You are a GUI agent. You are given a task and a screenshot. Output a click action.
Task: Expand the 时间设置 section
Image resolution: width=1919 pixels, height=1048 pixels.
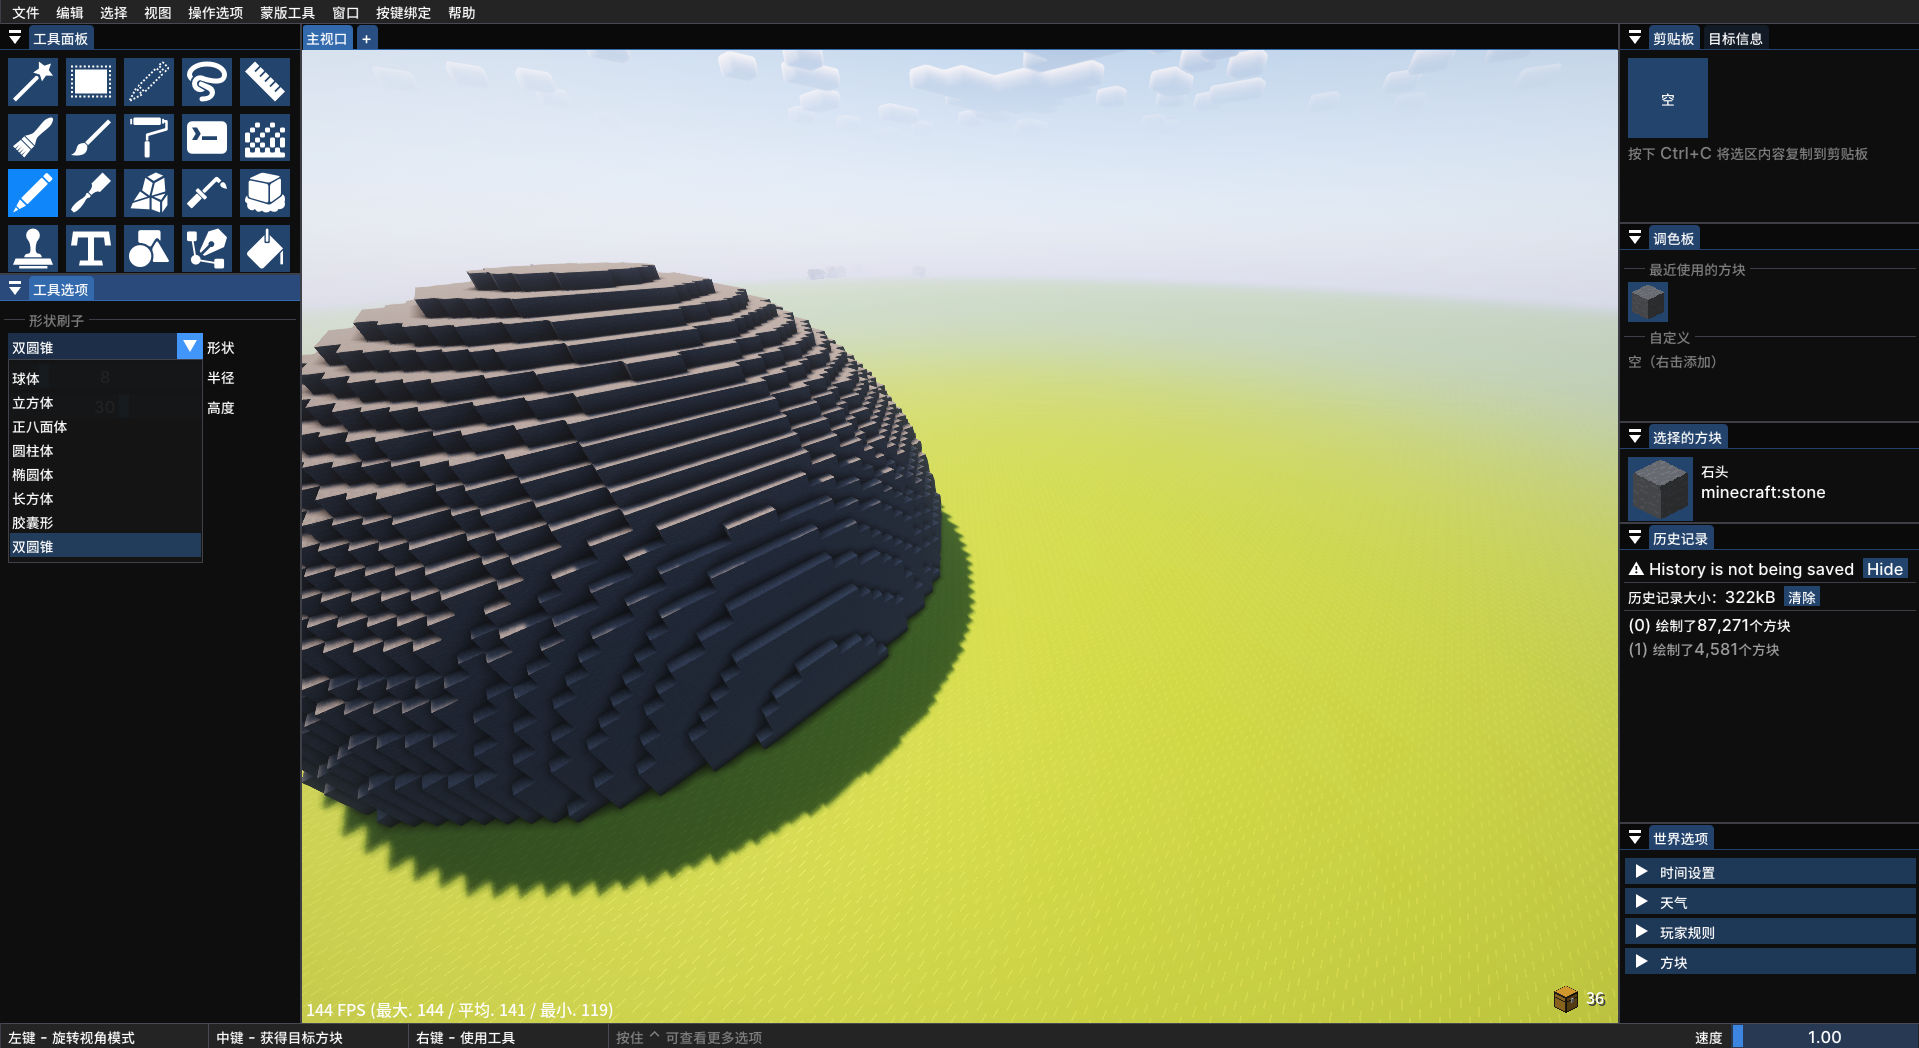[1770, 872]
